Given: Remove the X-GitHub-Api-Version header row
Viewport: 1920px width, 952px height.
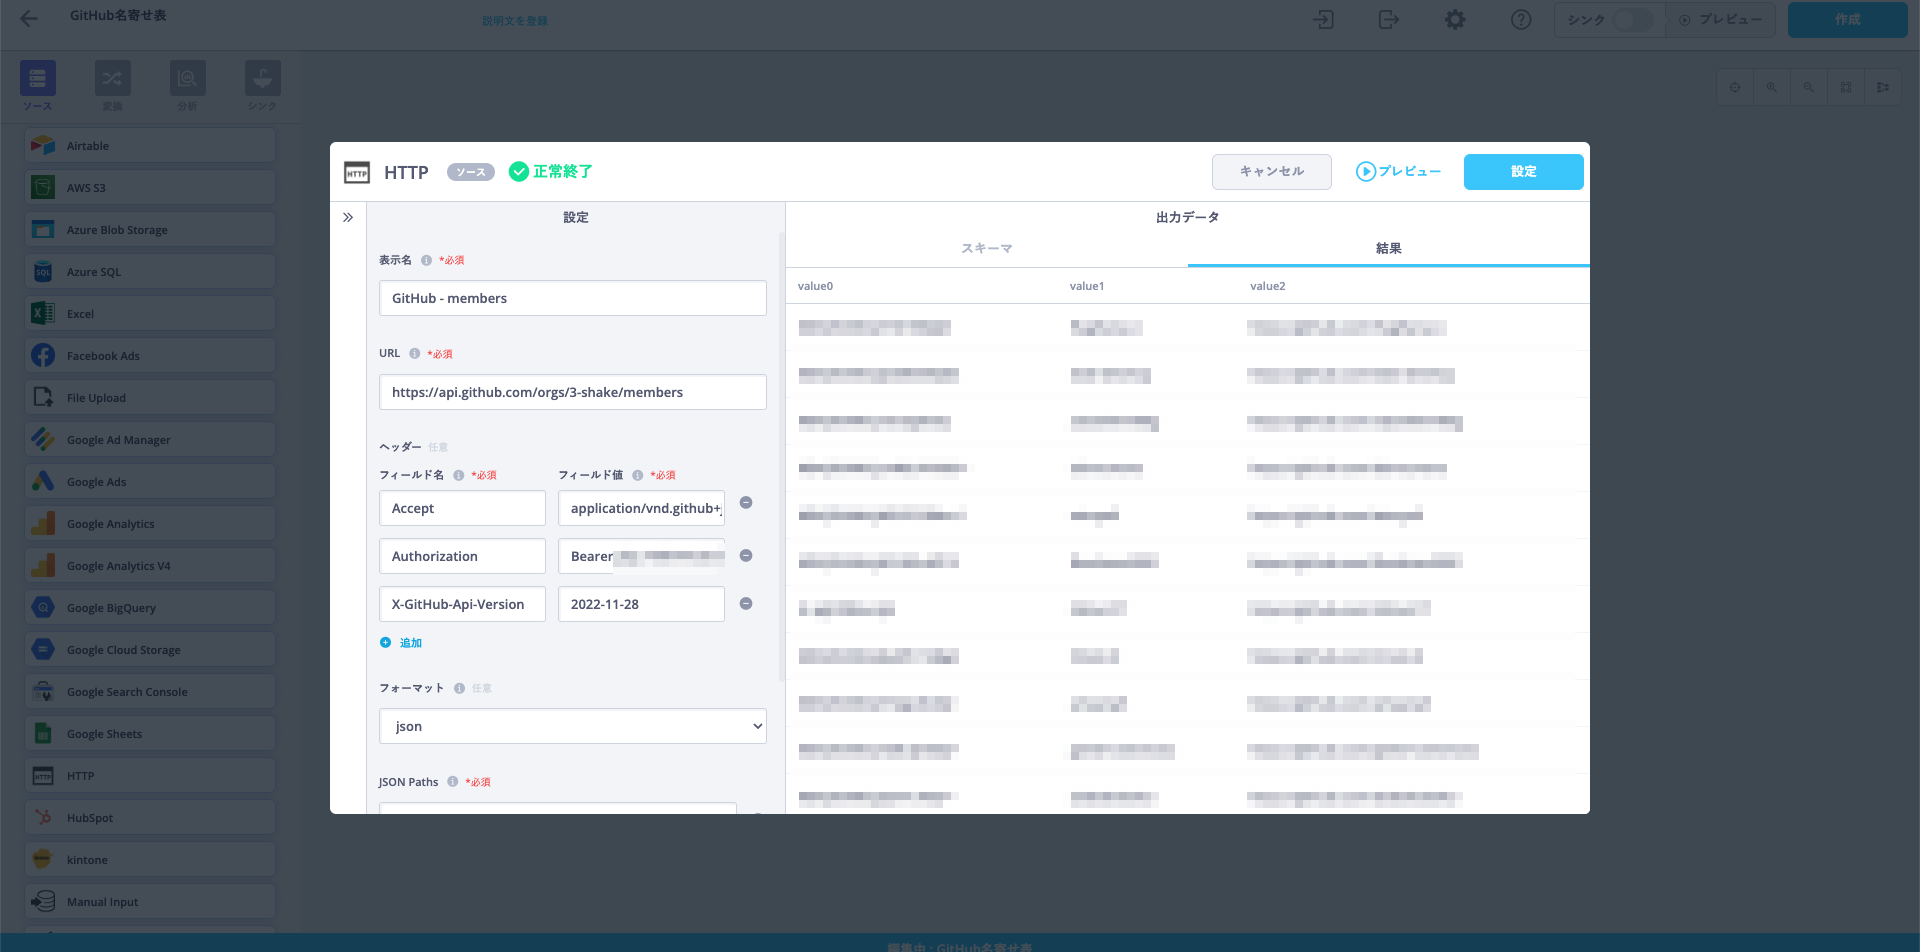Looking at the screenshot, I should (x=746, y=604).
